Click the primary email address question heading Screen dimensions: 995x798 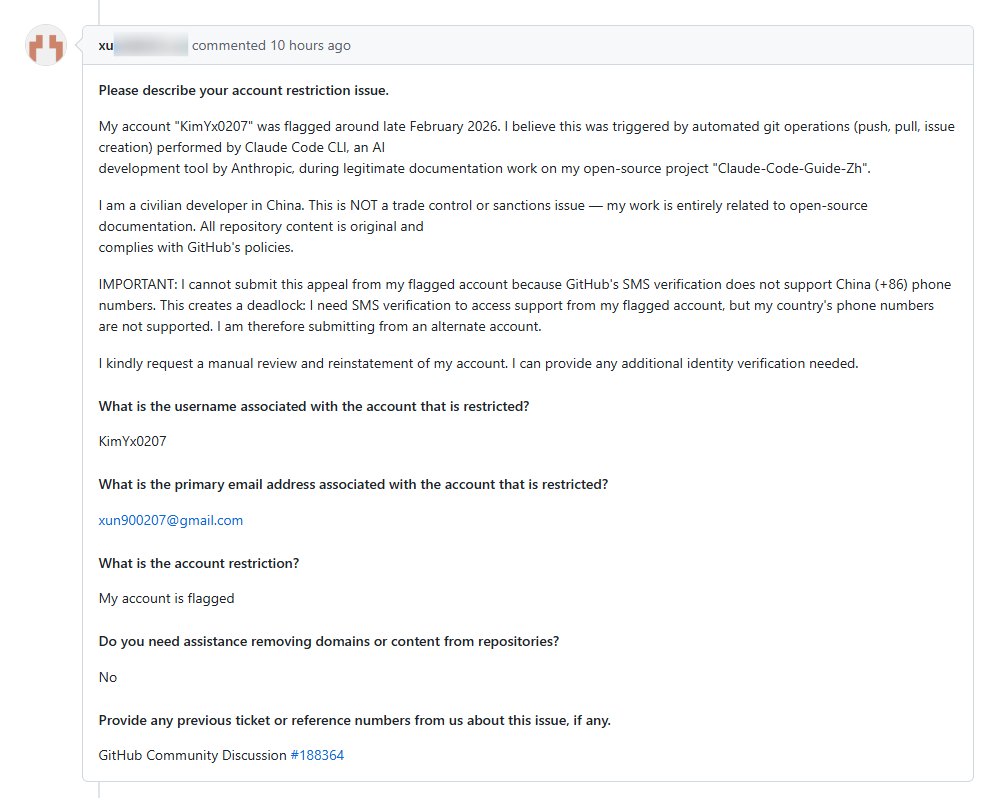tap(353, 484)
